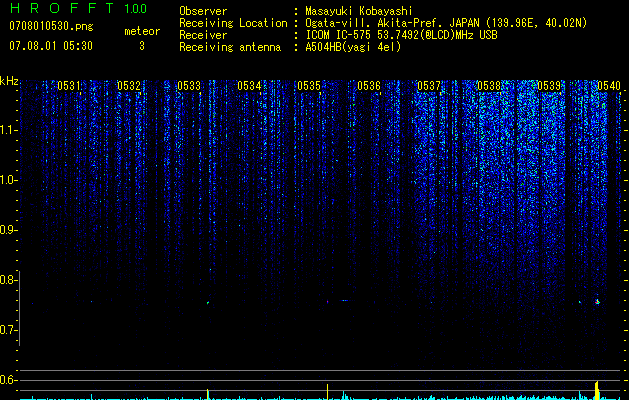Click the yellow intensity spike at 0533

207,394
